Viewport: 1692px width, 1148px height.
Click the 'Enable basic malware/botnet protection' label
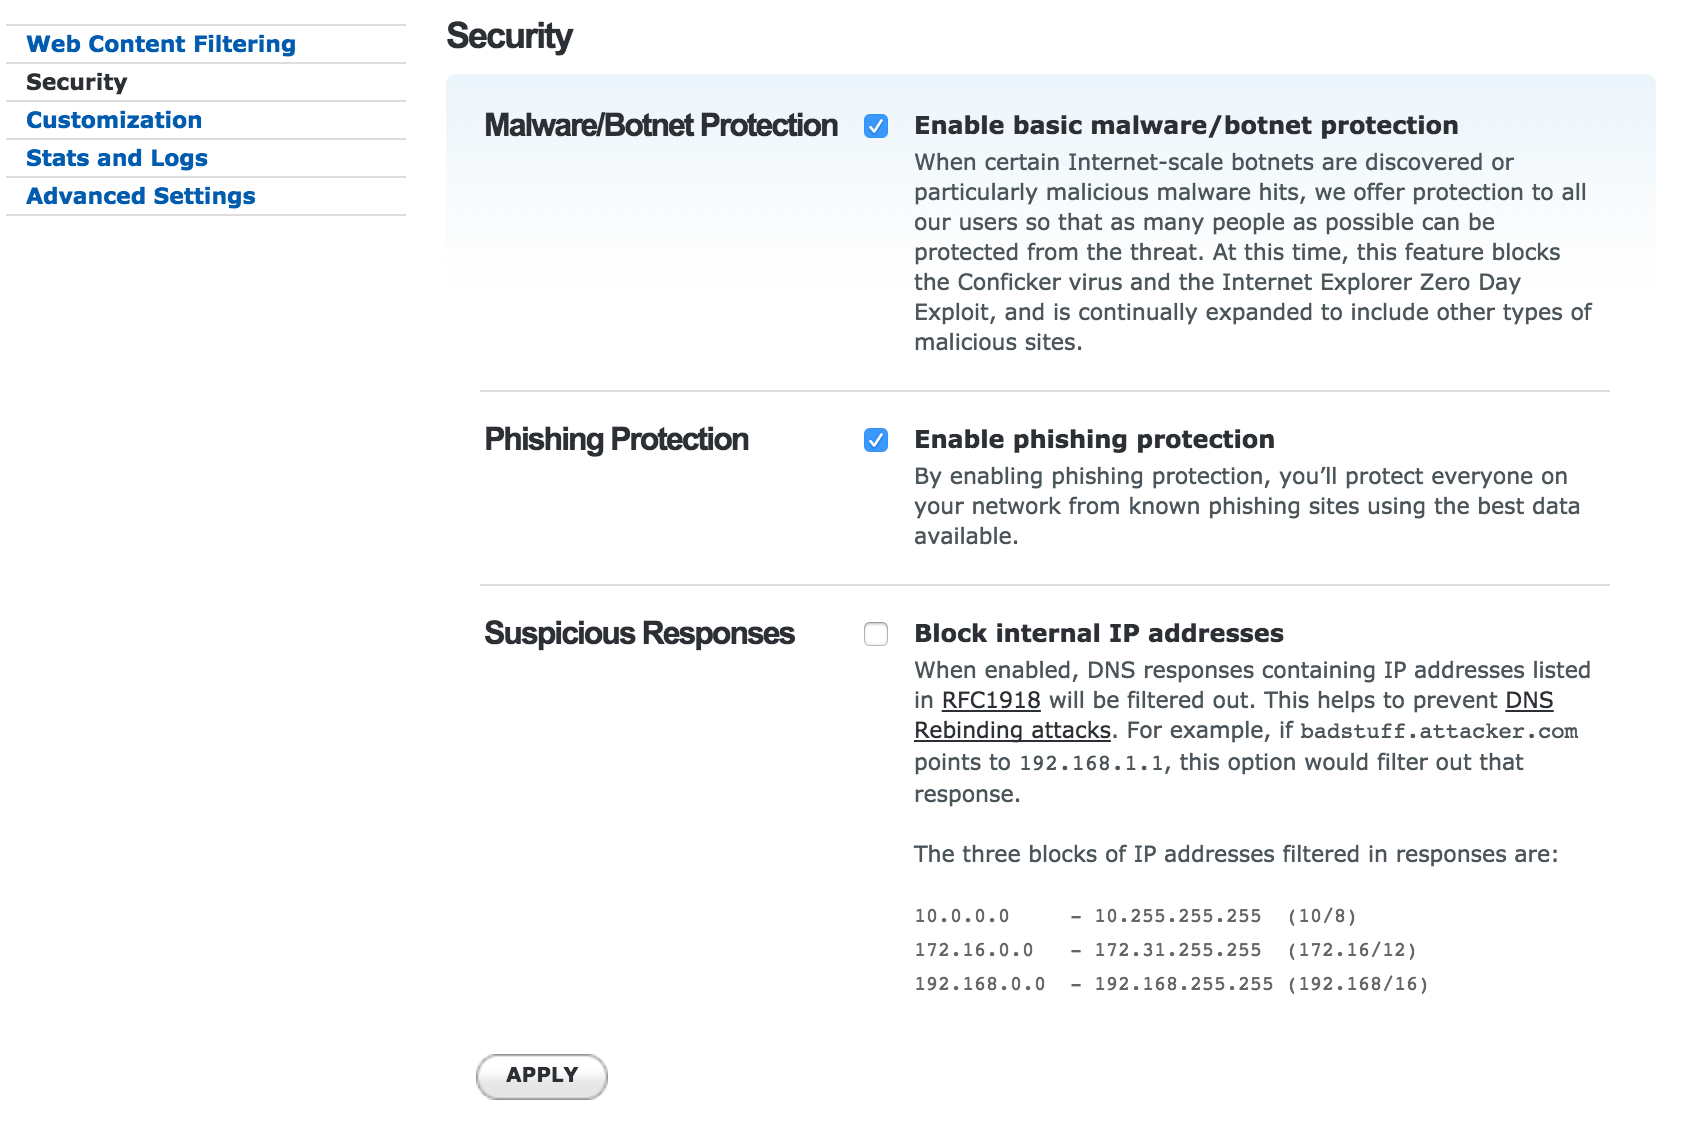pyautogui.click(x=1186, y=125)
